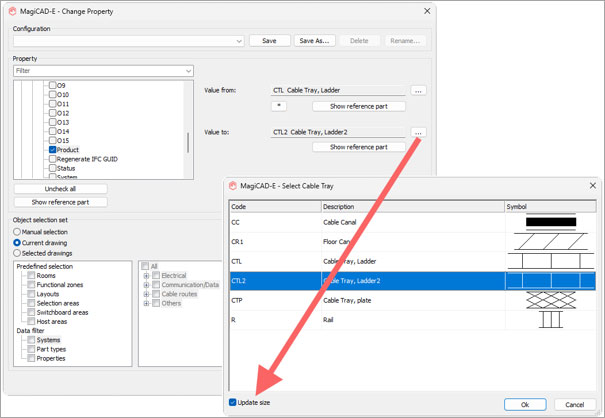This screenshot has width=605, height=418.
Task: Check Selection areas checkbox
Action: [x=31, y=303]
